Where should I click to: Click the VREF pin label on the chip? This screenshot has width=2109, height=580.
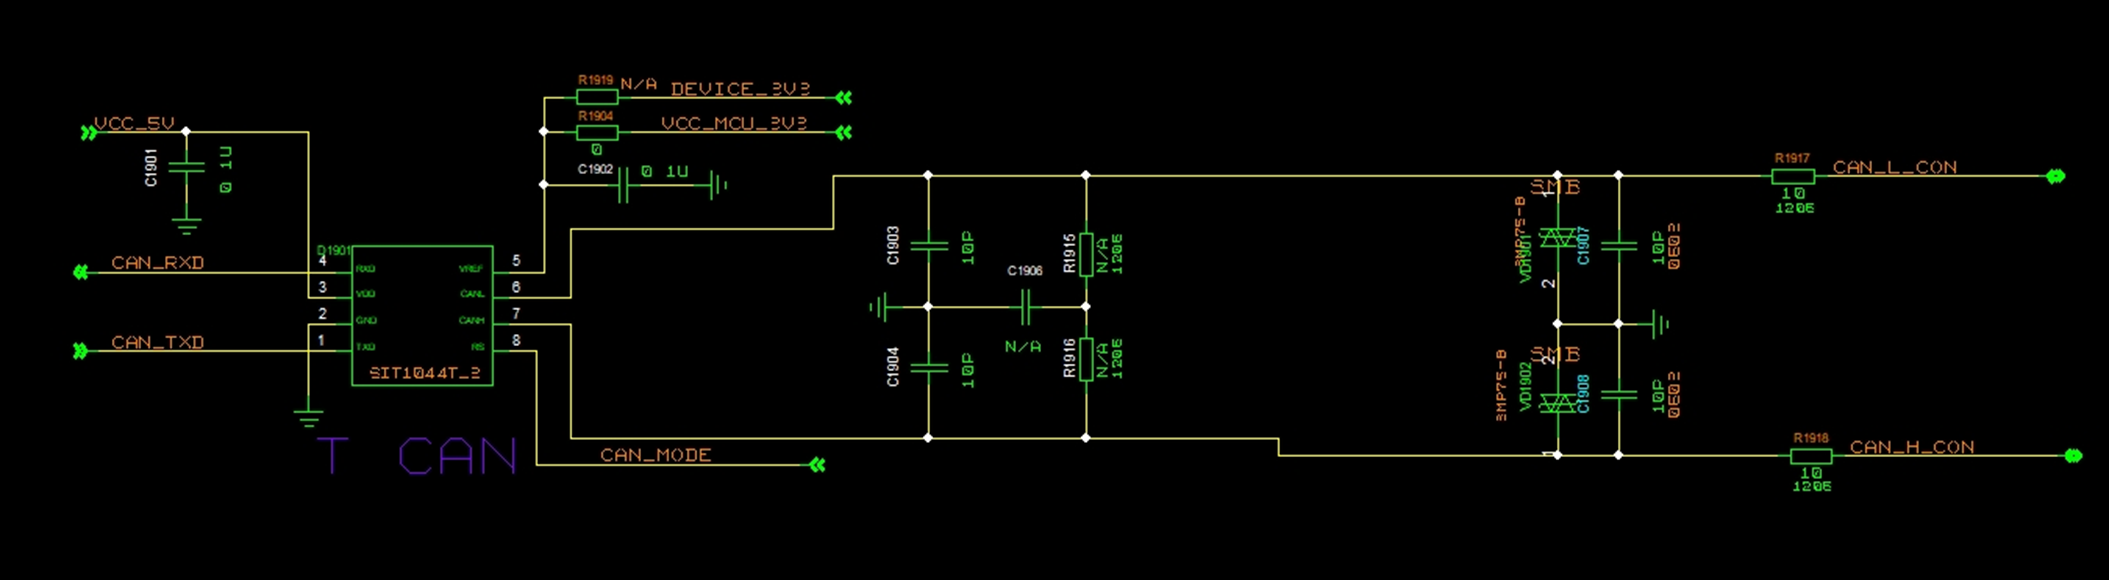coord(471,269)
